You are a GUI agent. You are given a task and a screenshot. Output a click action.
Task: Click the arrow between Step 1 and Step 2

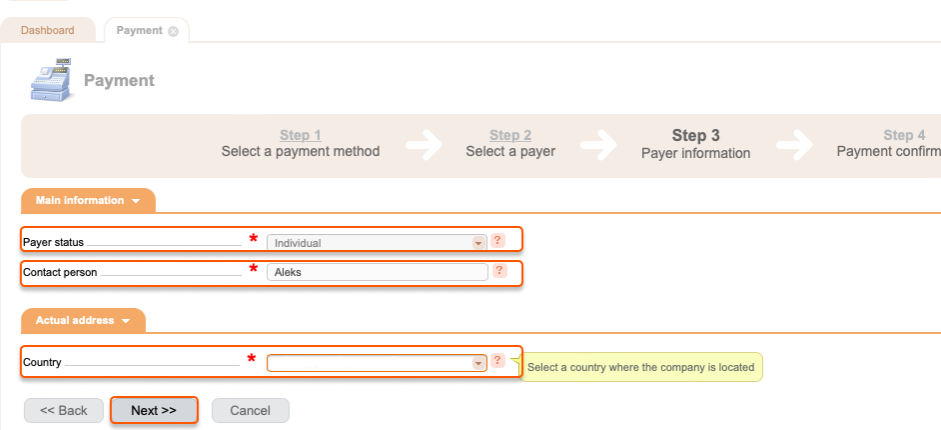click(424, 145)
